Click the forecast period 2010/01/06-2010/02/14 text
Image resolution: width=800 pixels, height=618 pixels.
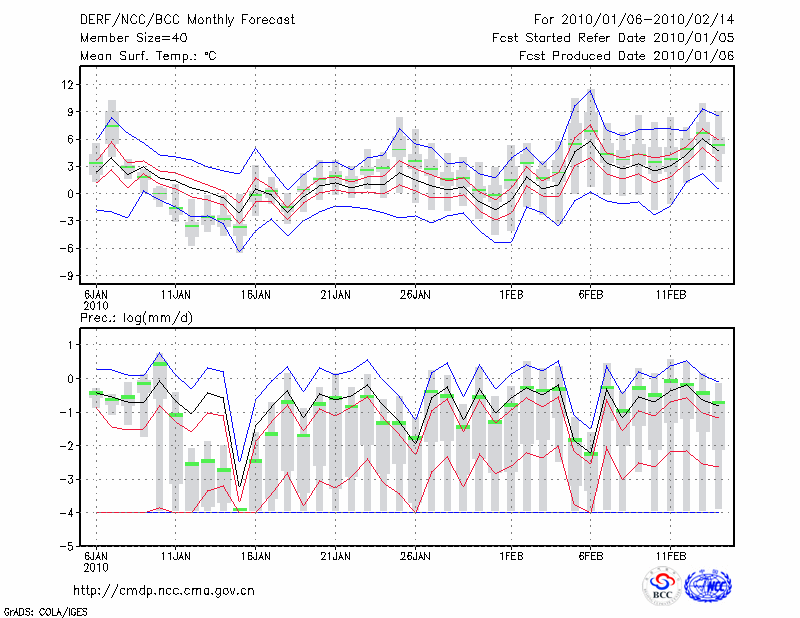(x=634, y=21)
